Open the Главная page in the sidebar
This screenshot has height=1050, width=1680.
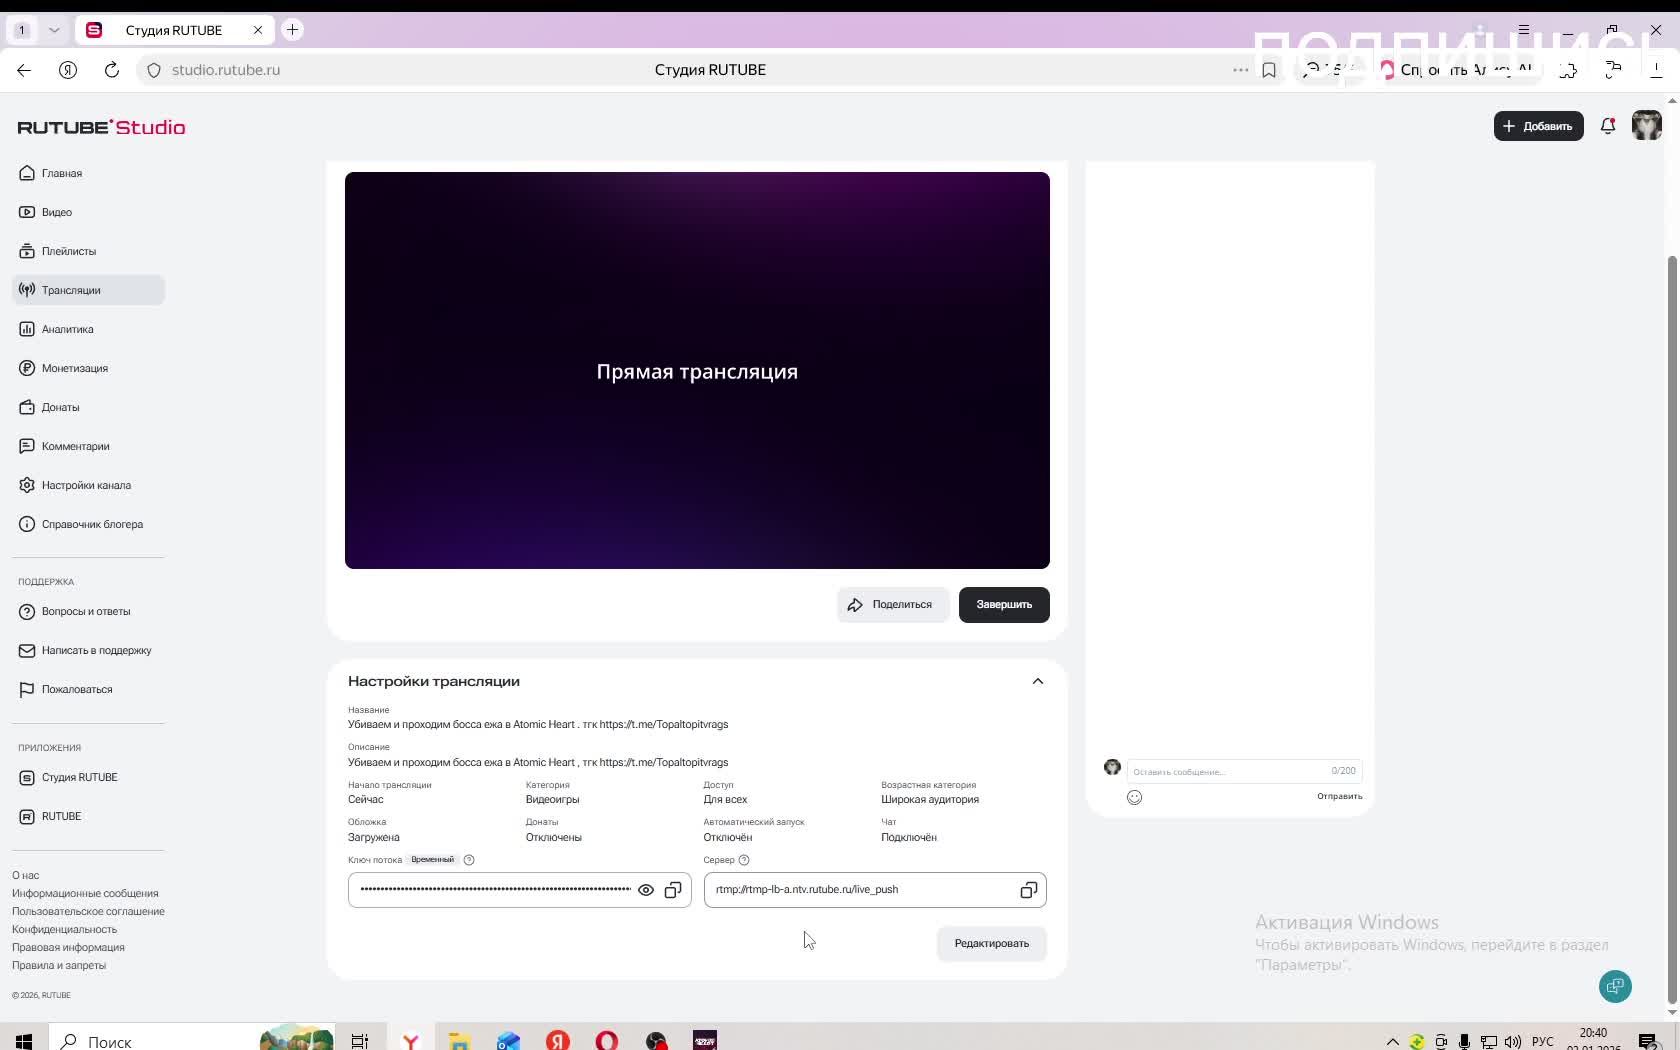(88, 173)
